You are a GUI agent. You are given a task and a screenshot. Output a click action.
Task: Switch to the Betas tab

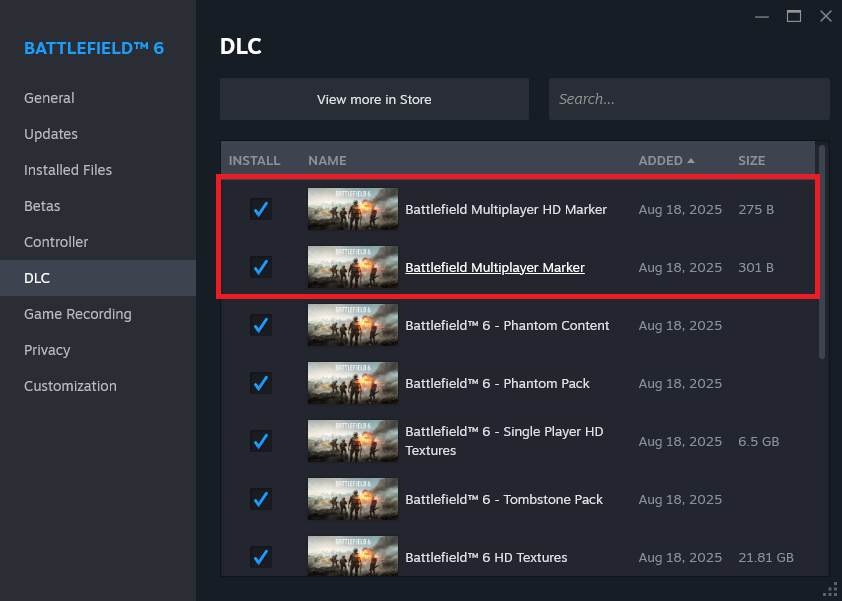98,206
